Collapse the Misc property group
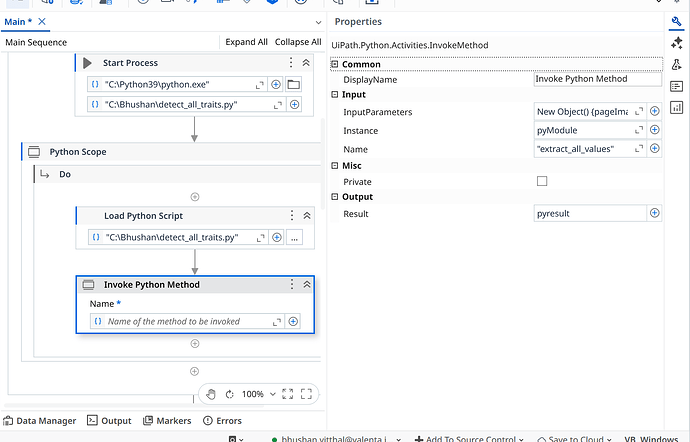 click(x=335, y=166)
